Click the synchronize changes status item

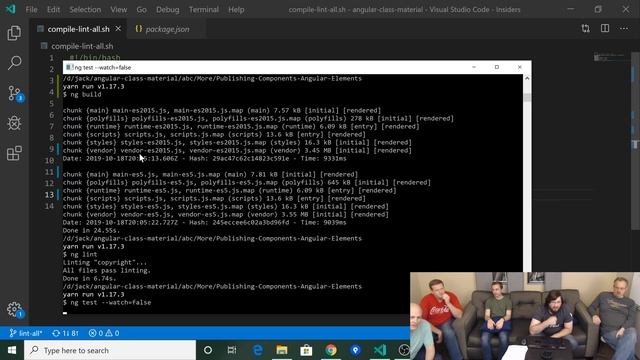[65, 333]
